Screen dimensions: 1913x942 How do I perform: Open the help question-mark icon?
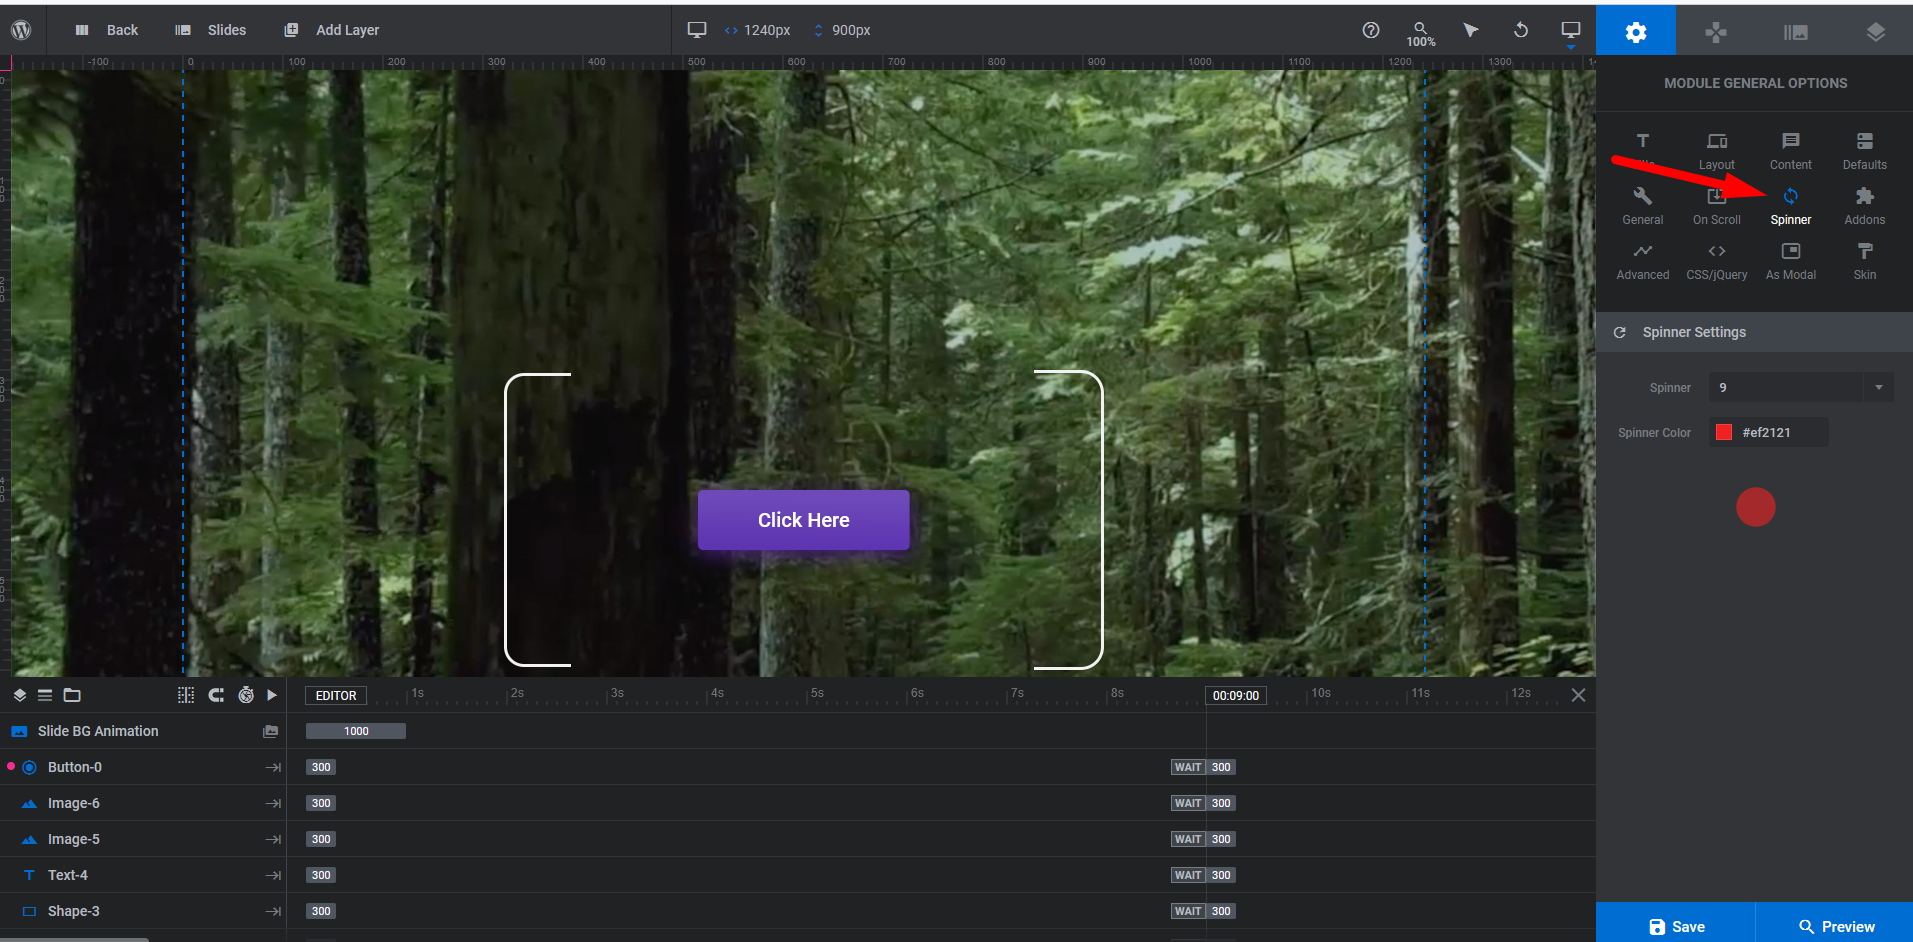[1371, 30]
